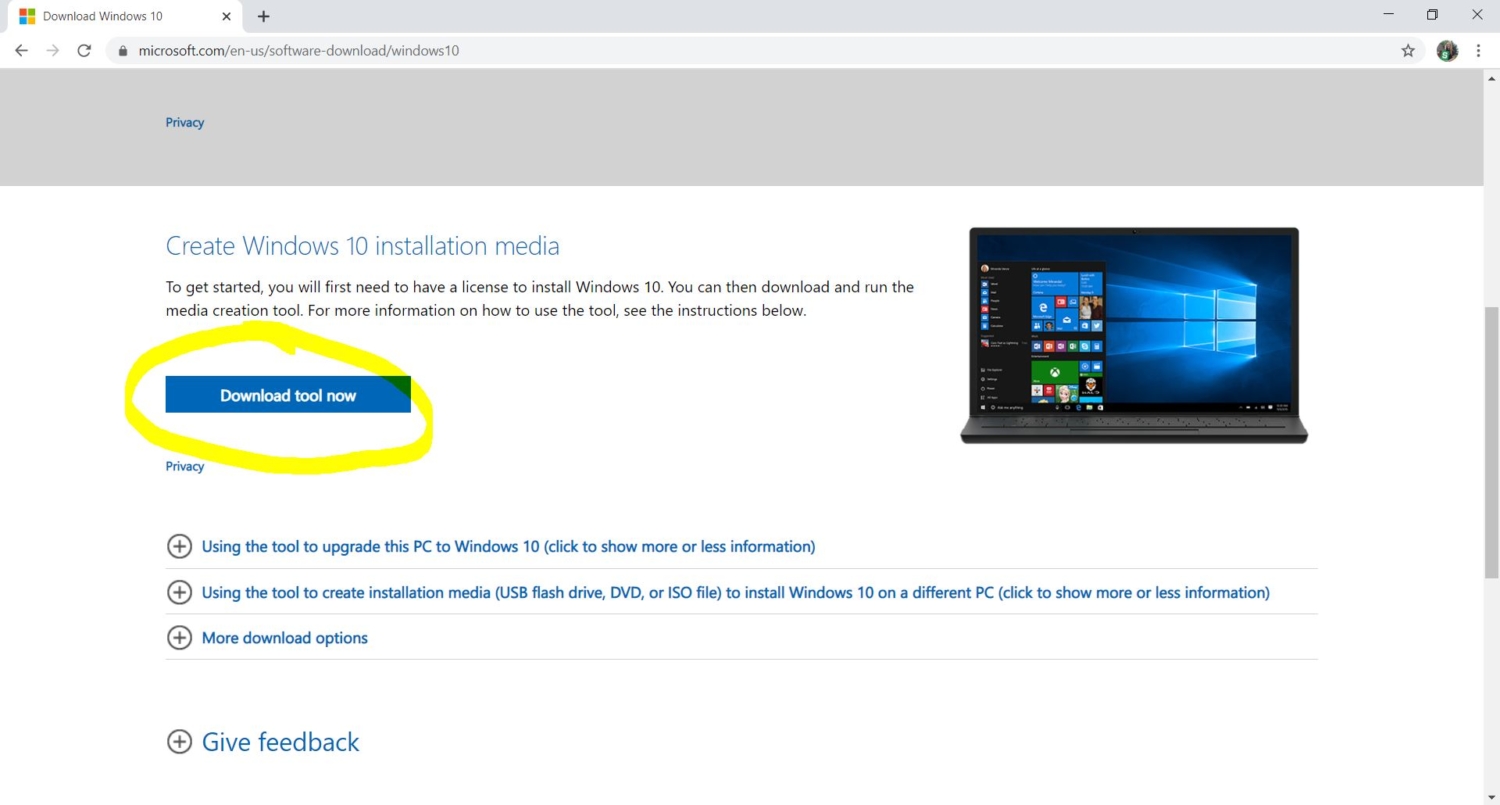The height and width of the screenshot is (805, 1500).
Task: Click the Windows 10 laptop image
Action: (1133, 335)
